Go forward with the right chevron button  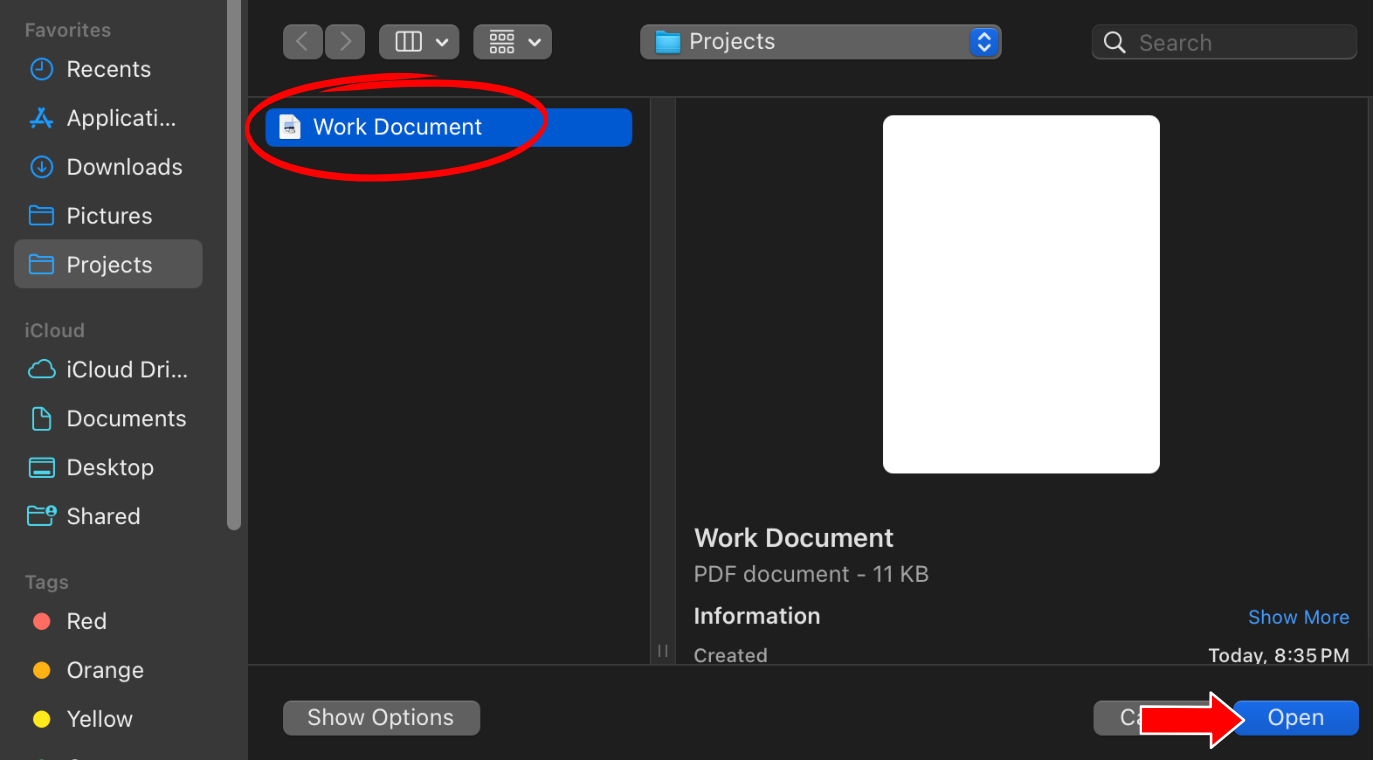click(x=345, y=42)
